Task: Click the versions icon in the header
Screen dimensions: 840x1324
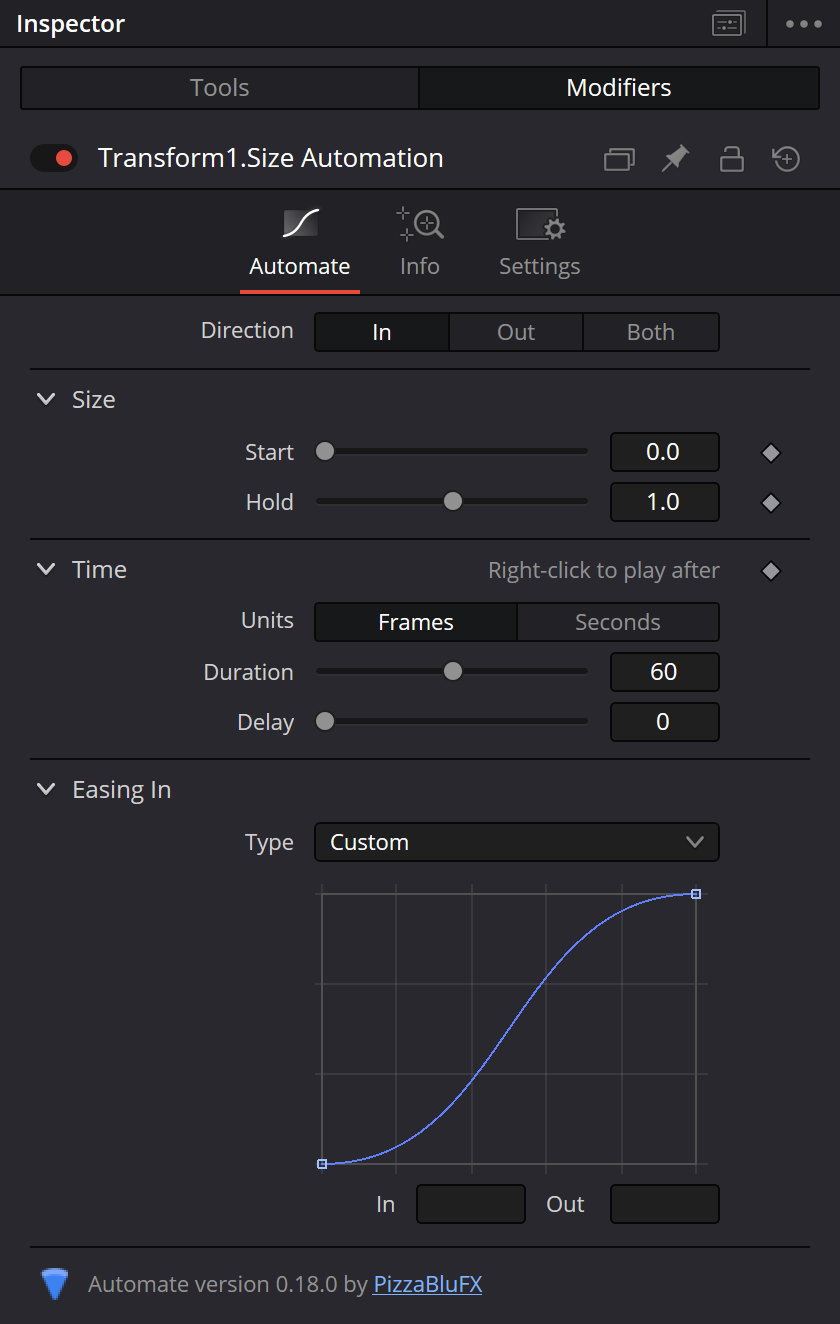Action: (x=619, y=159)
